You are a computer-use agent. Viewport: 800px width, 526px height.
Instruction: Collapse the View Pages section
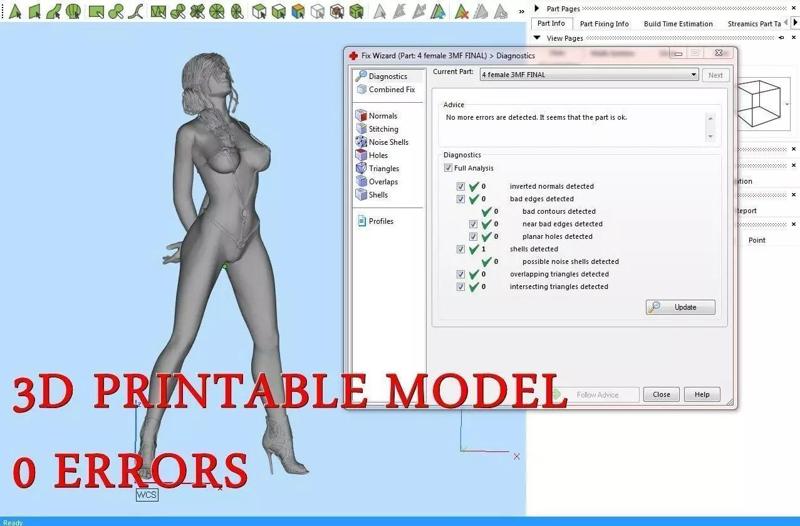(537, 38)
